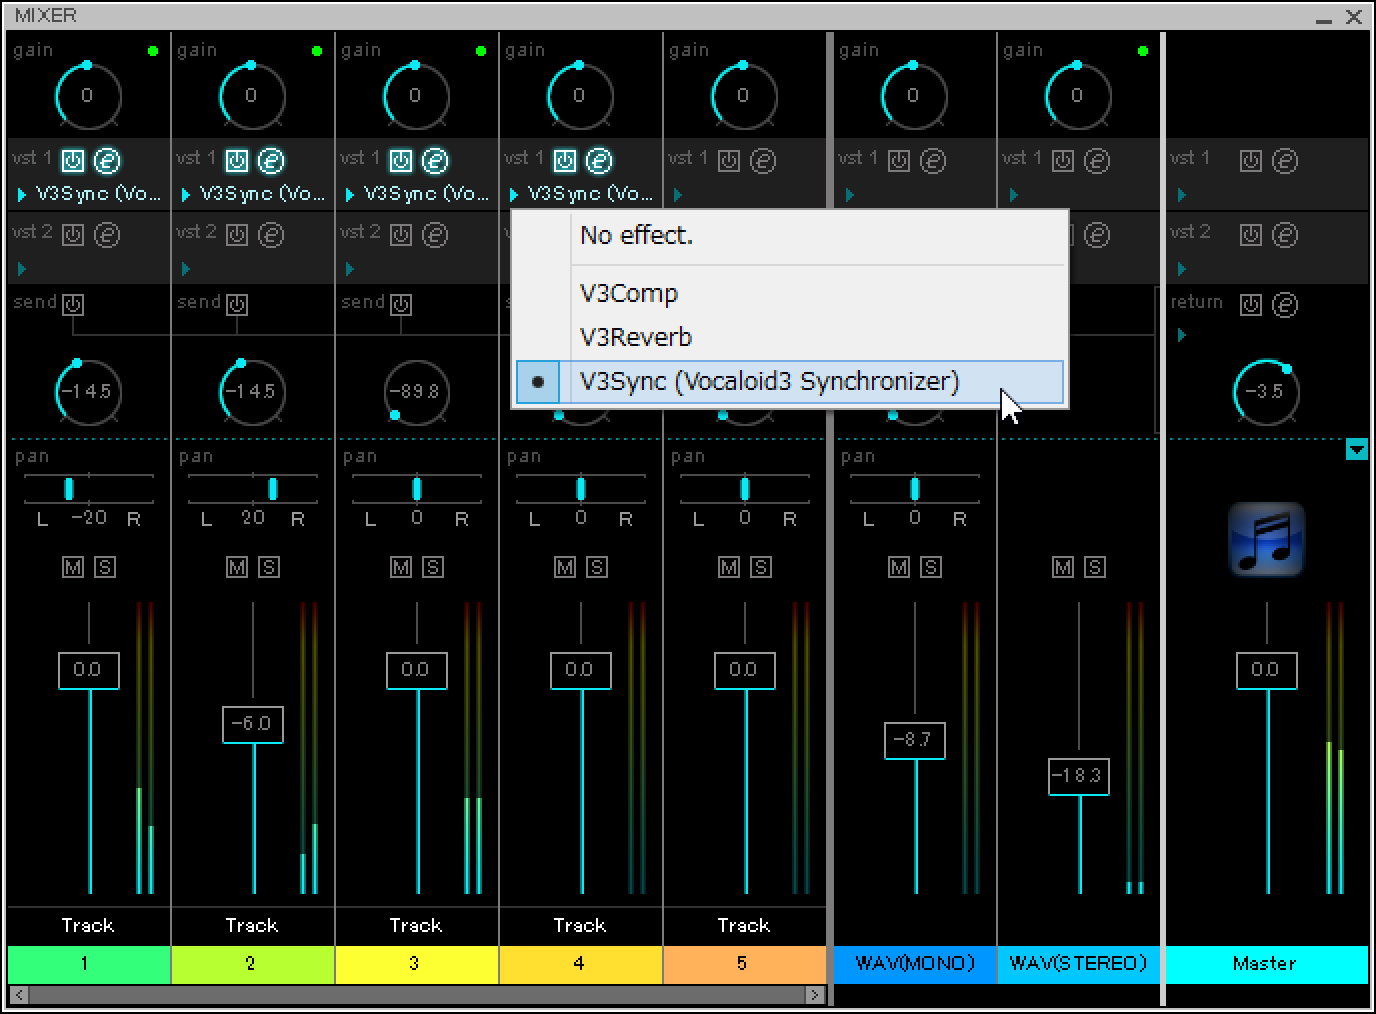Toggle vst 1 power on Track 5
Screen dimensions: 1376x1014
729,160
